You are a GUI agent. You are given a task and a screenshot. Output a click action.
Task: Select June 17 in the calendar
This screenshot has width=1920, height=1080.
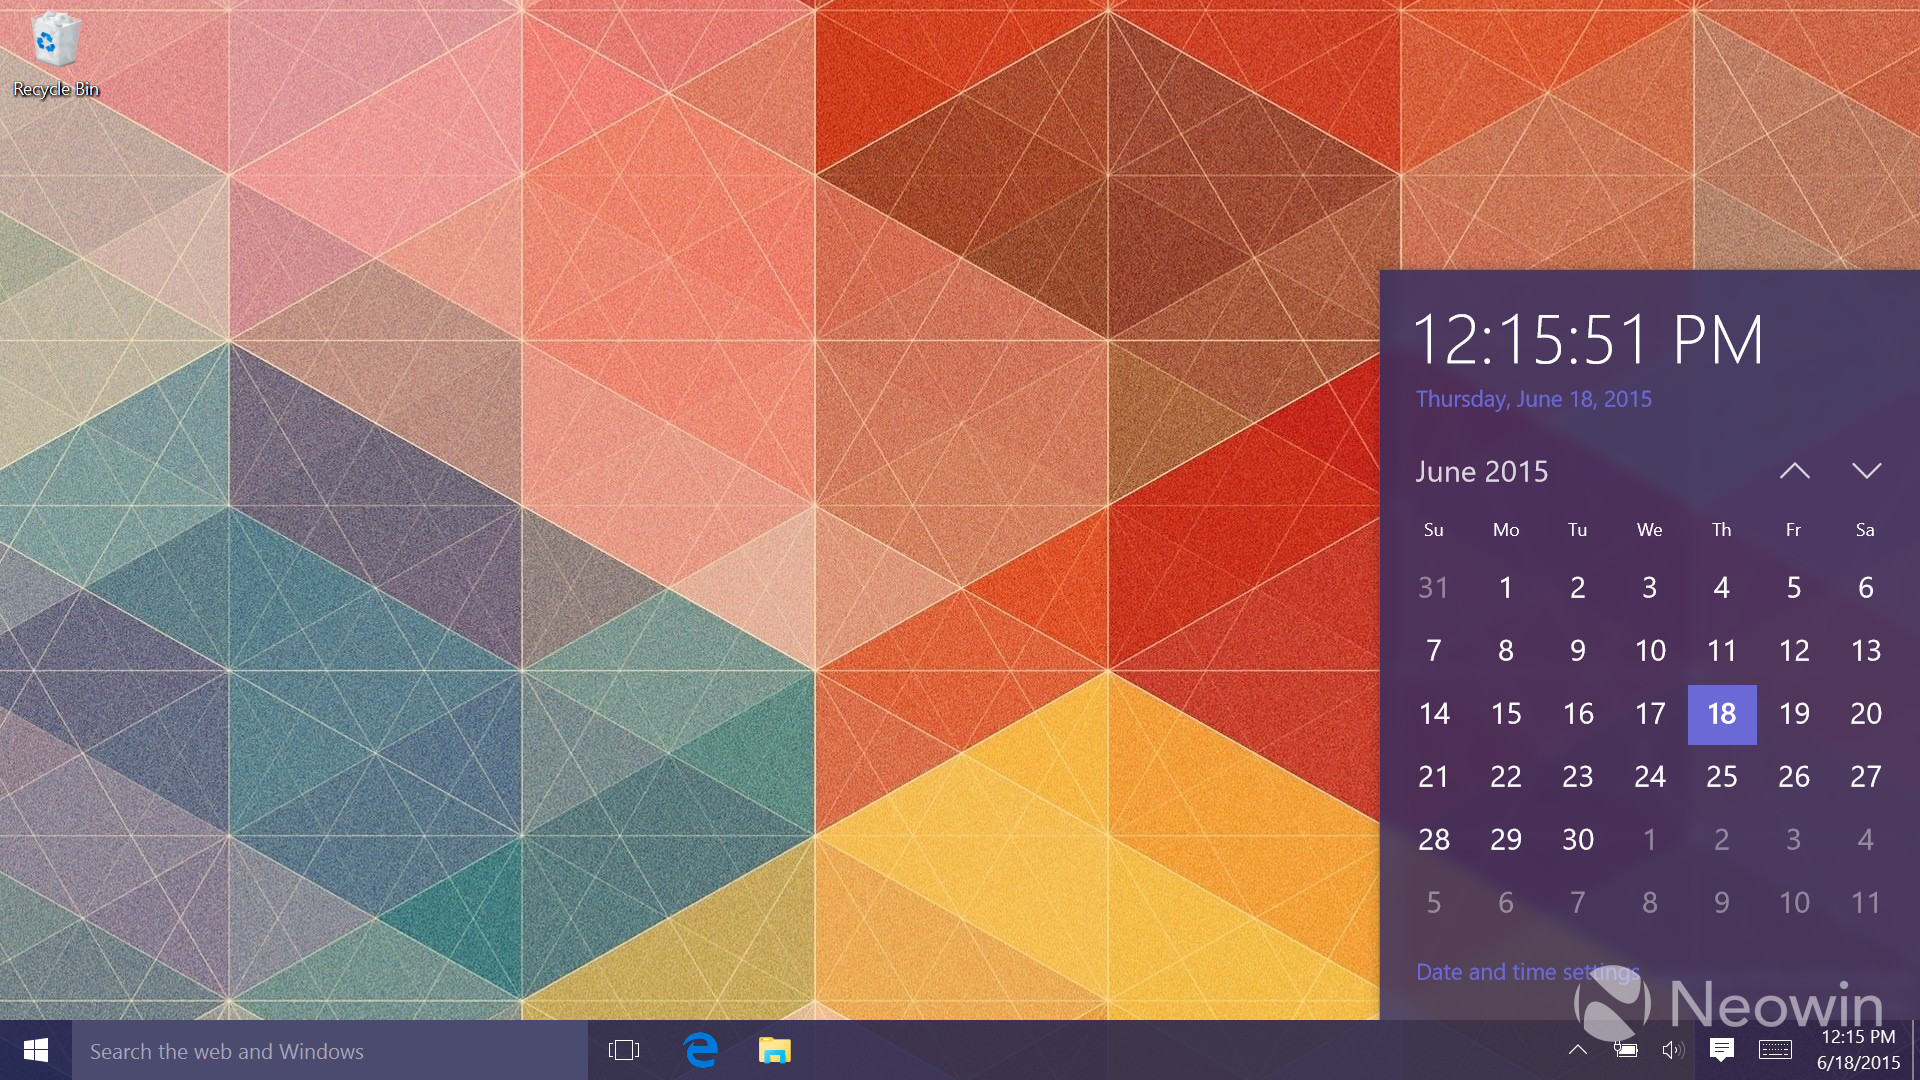click(x=1650, y=714)
